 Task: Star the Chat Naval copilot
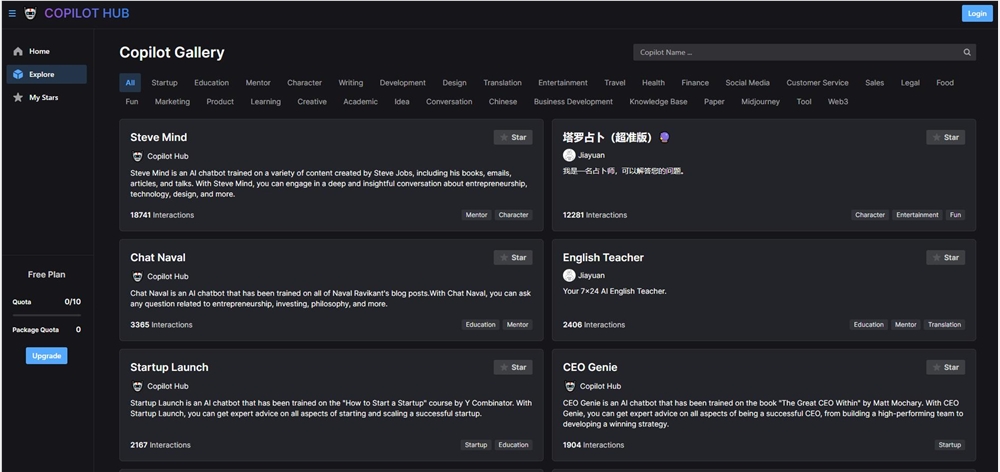513,258
